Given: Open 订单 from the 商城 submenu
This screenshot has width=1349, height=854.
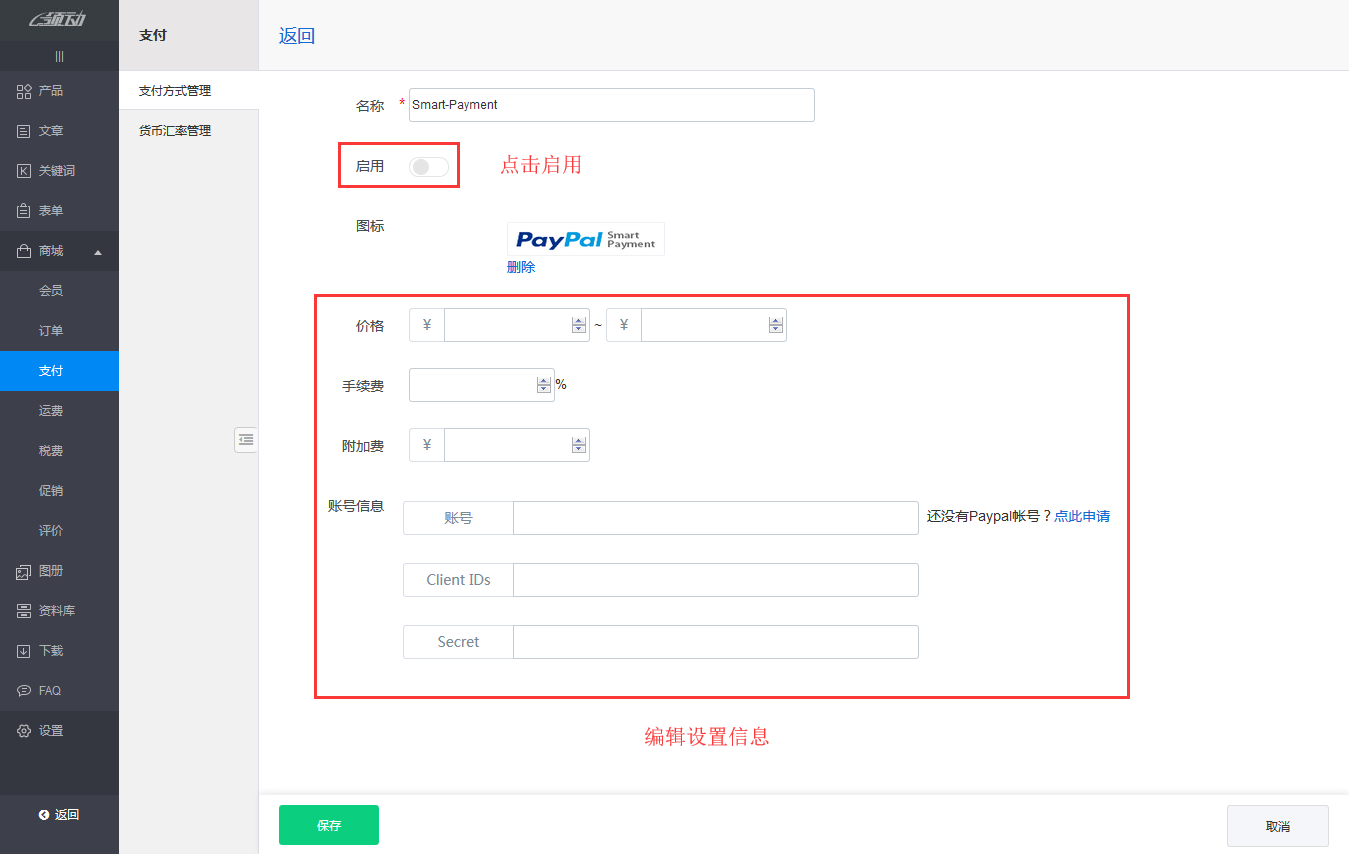Looking at the screenshot, I should (x=50, y=330).
